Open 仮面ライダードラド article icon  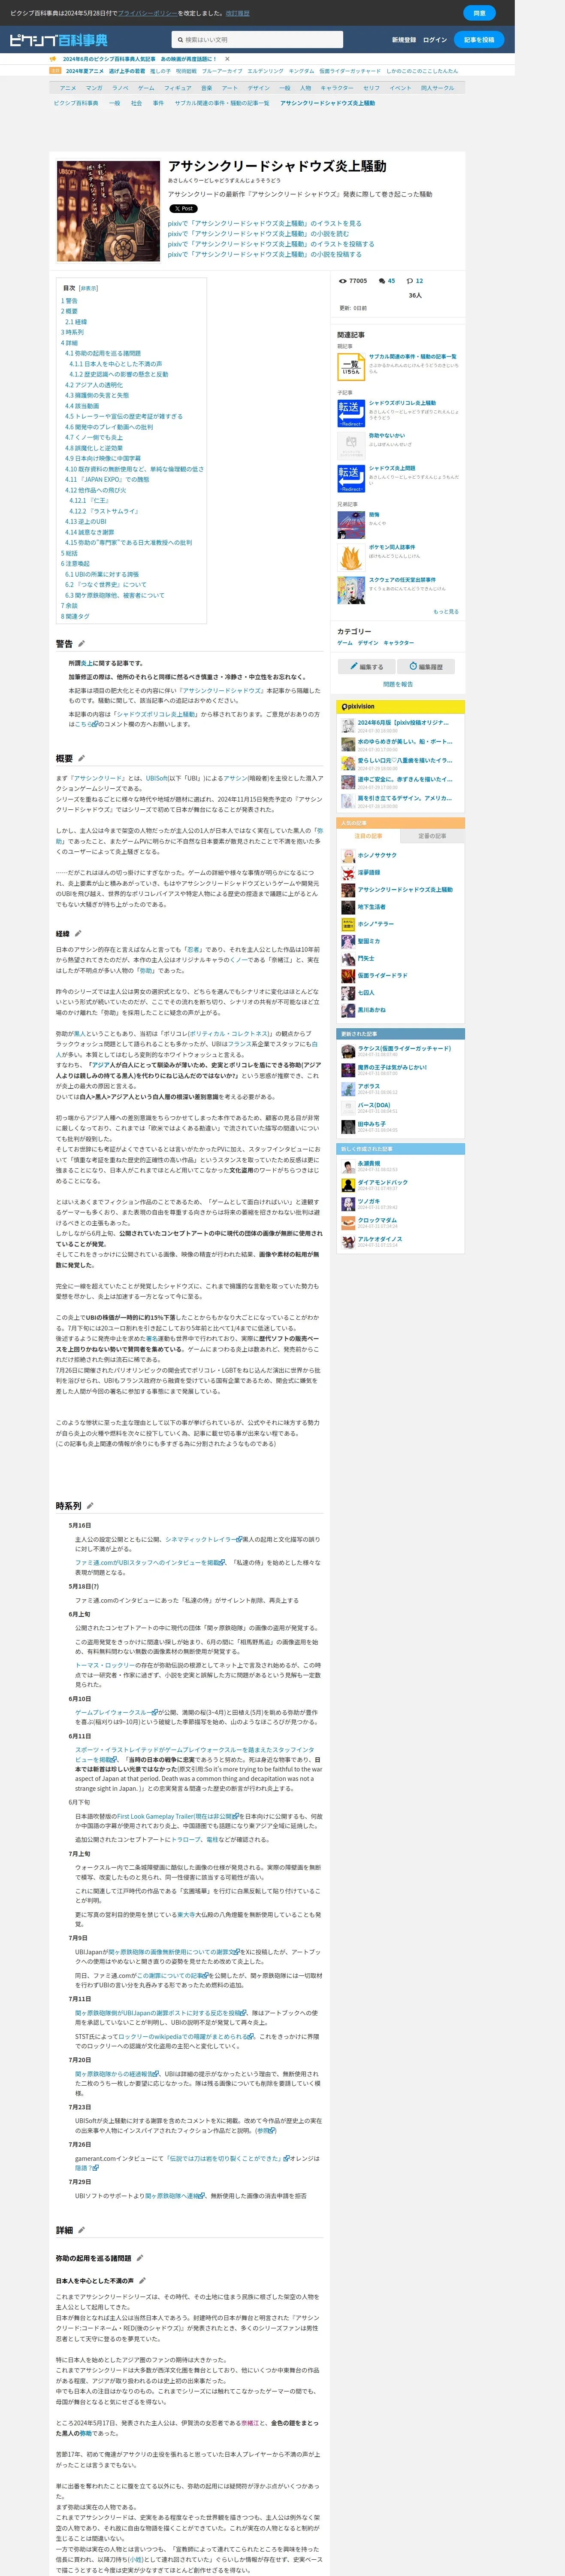tap(348, 975)
